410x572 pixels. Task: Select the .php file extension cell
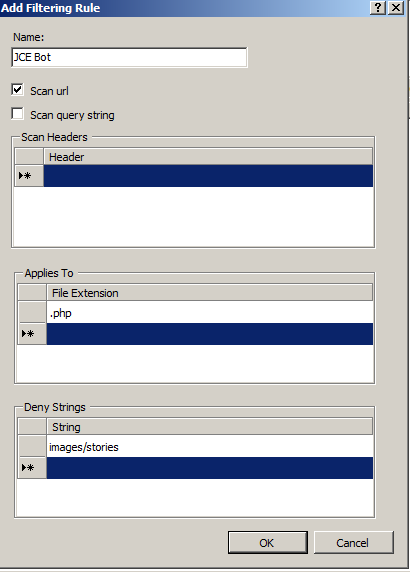210,313
